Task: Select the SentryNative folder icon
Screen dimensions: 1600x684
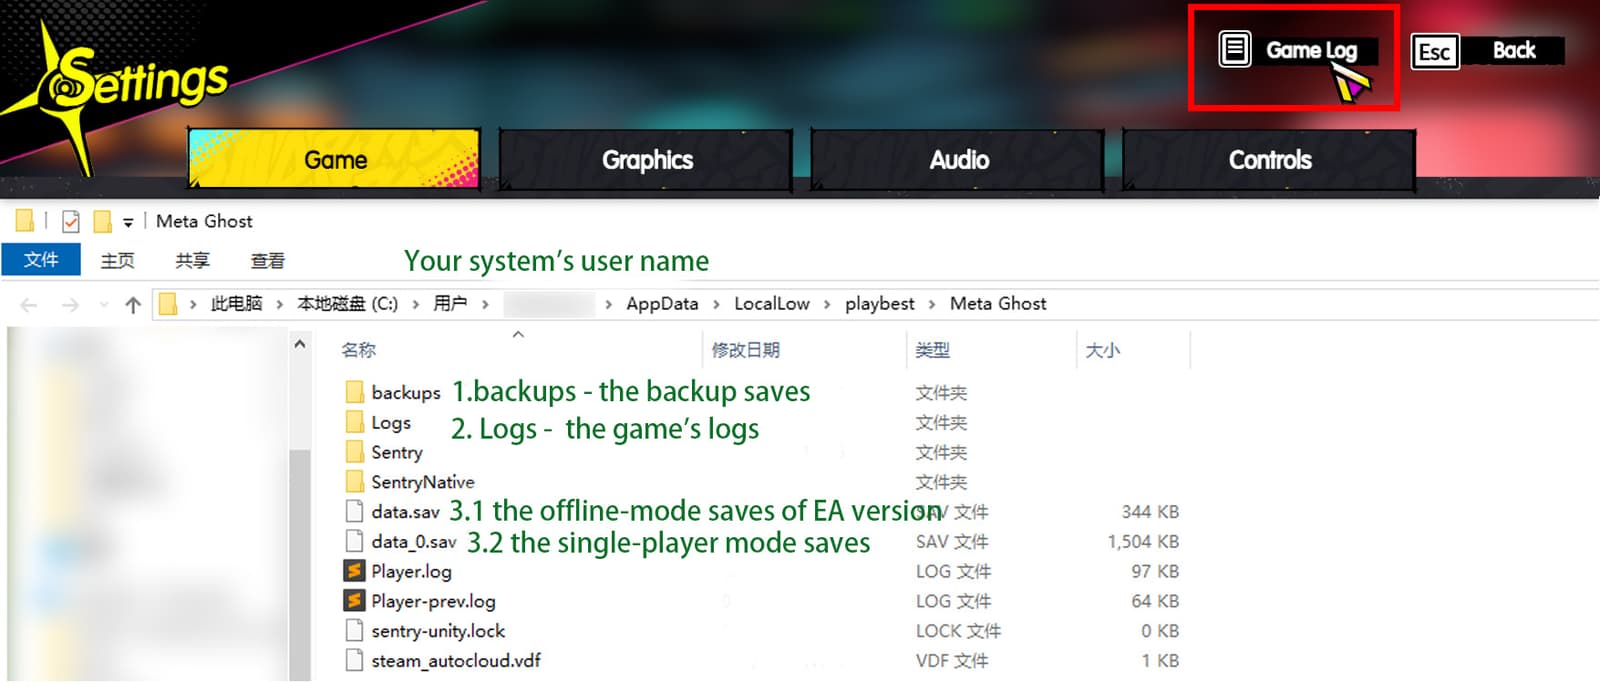Action: click(x=354, y=481)
